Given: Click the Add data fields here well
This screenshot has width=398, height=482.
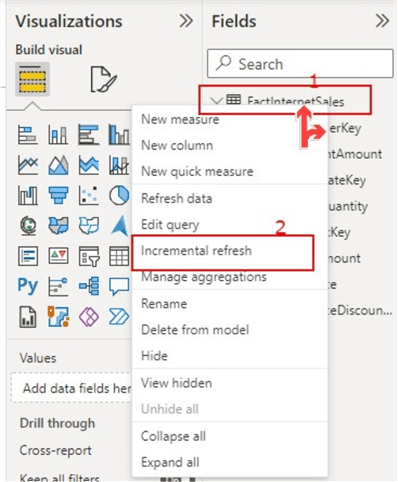Looking at the screenshot, I should coord(71,388).
